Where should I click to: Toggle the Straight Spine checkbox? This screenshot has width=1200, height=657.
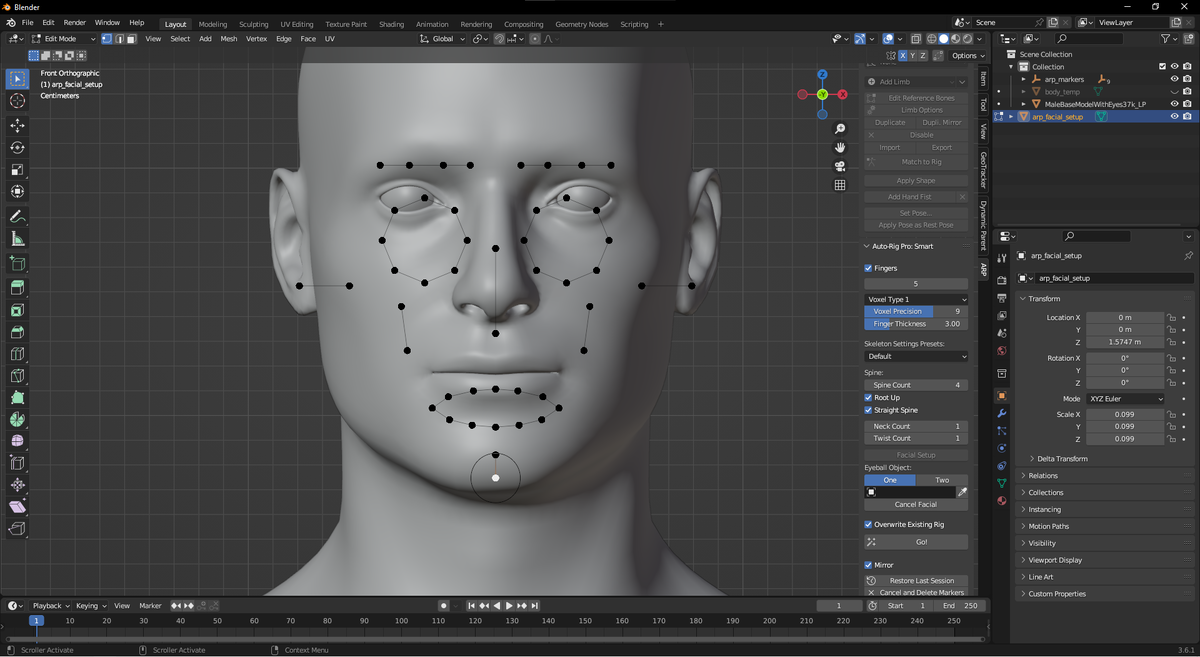coord(868,410)
